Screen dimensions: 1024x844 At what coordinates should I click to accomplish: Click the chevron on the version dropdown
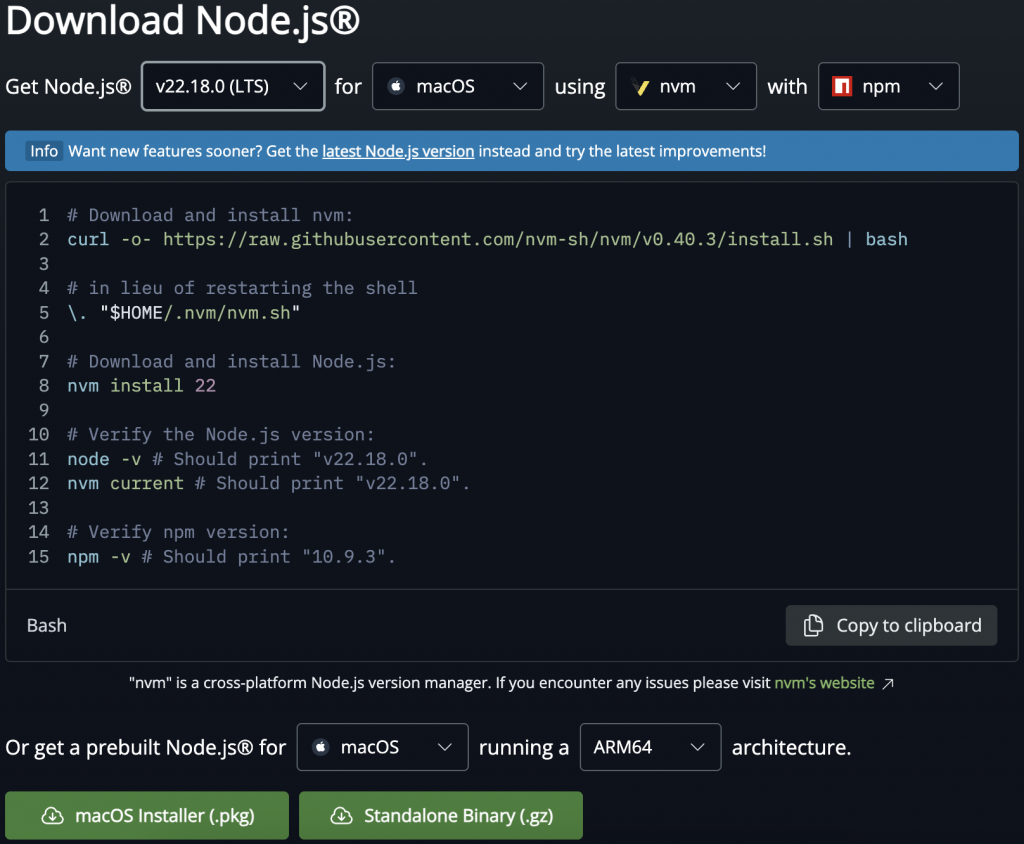coord(300,86)
